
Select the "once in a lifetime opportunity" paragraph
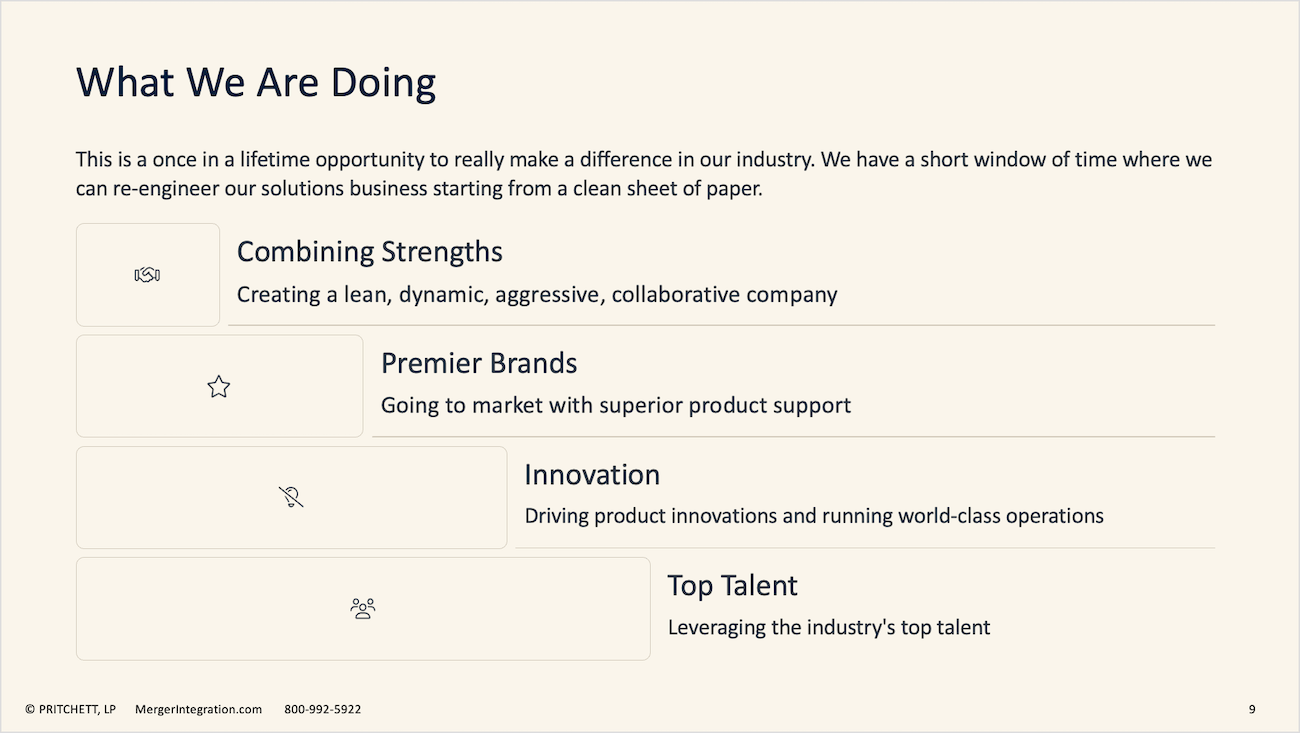coord(644,174)
